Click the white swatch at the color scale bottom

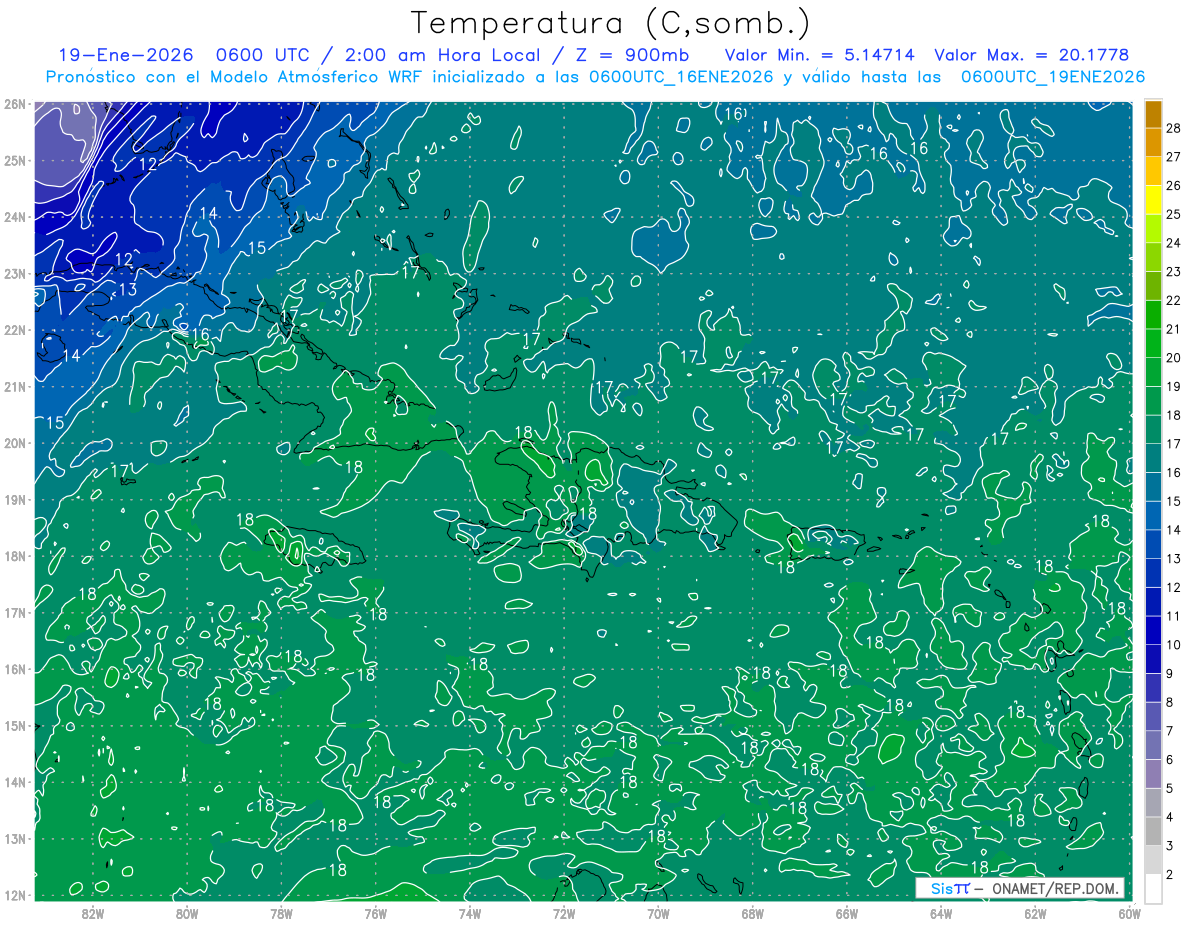pyautogui.click(x=1153, y=888)
